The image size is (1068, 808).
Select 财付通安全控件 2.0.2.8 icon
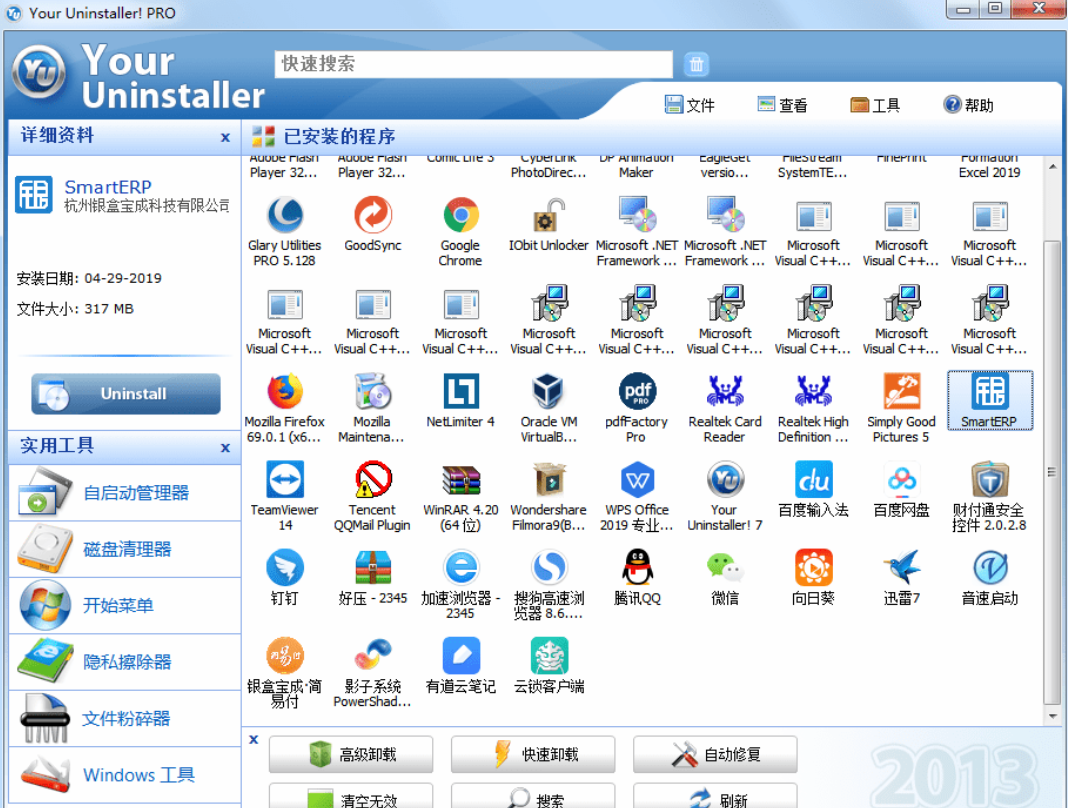pos(990,480)
